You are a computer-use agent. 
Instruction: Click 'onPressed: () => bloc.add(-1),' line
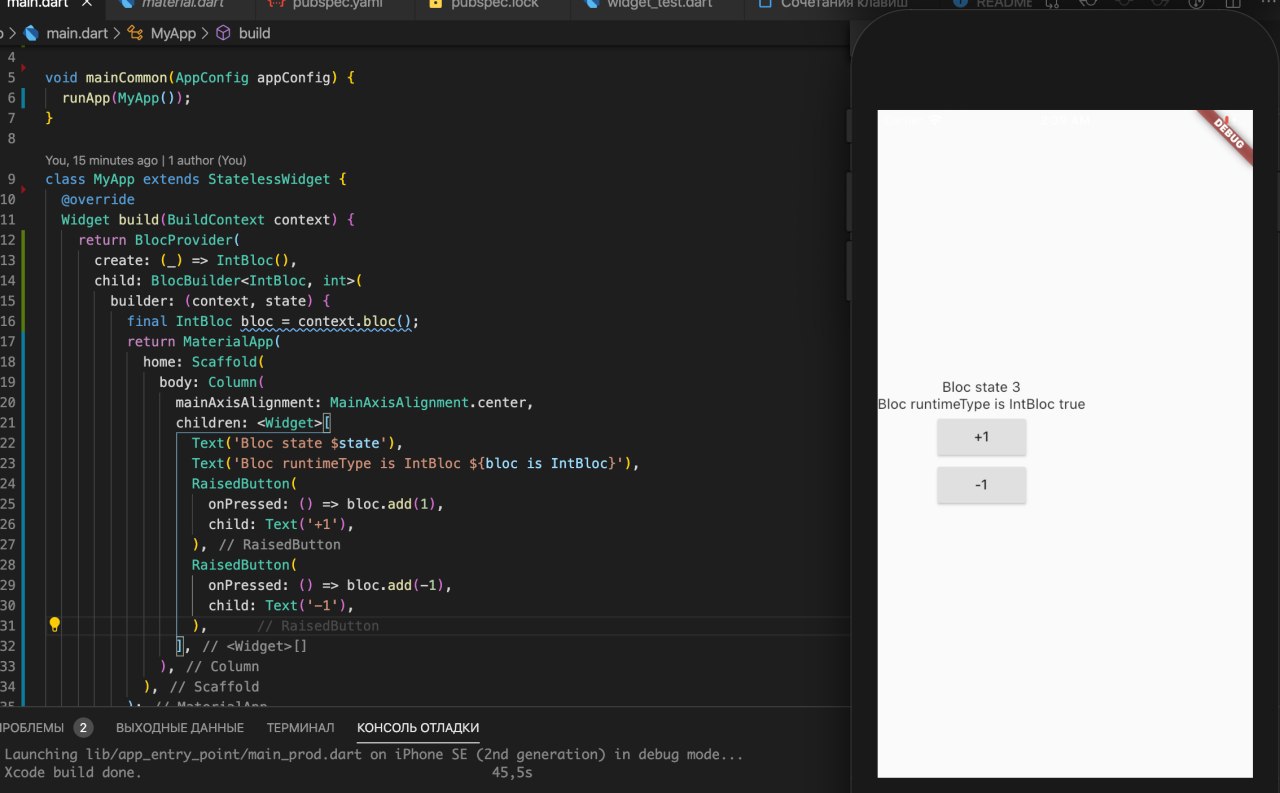coord(330,584)
